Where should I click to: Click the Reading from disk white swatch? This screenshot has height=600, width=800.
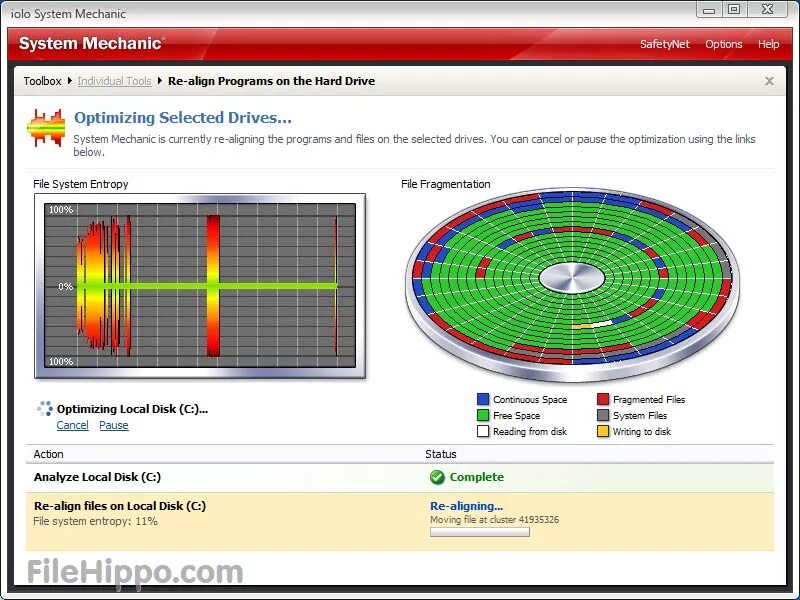(x=483, y=431)
